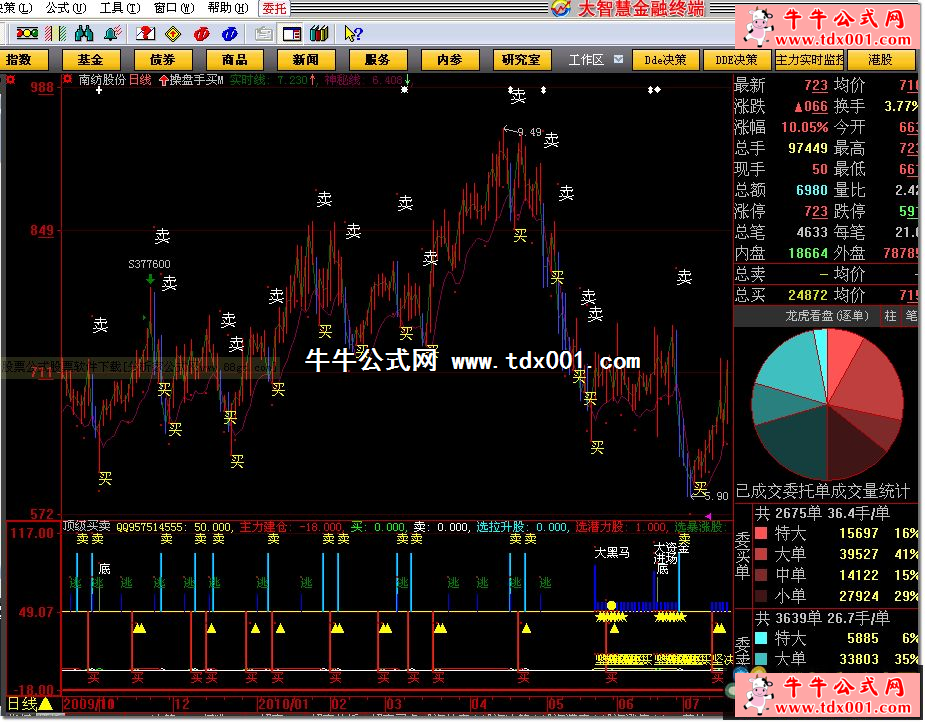Click the 商品 button
925x722 pixels.
(x=235, y=60)
